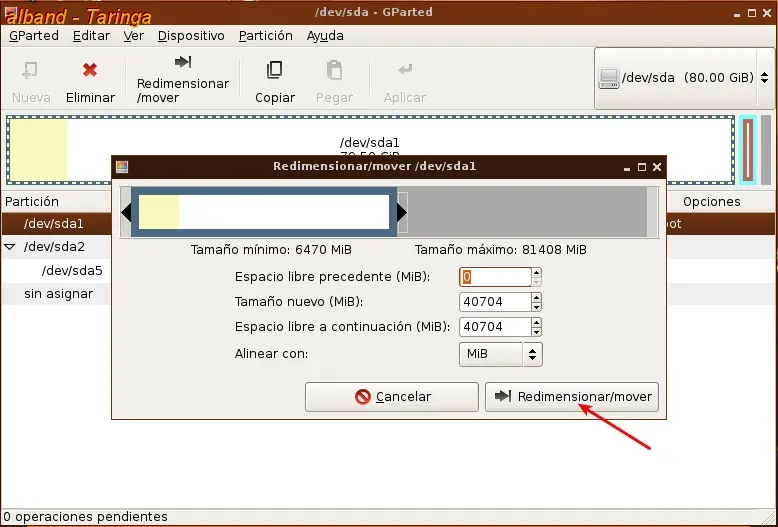Click the Nueva partition toolbar icon

tap(30, 70)
